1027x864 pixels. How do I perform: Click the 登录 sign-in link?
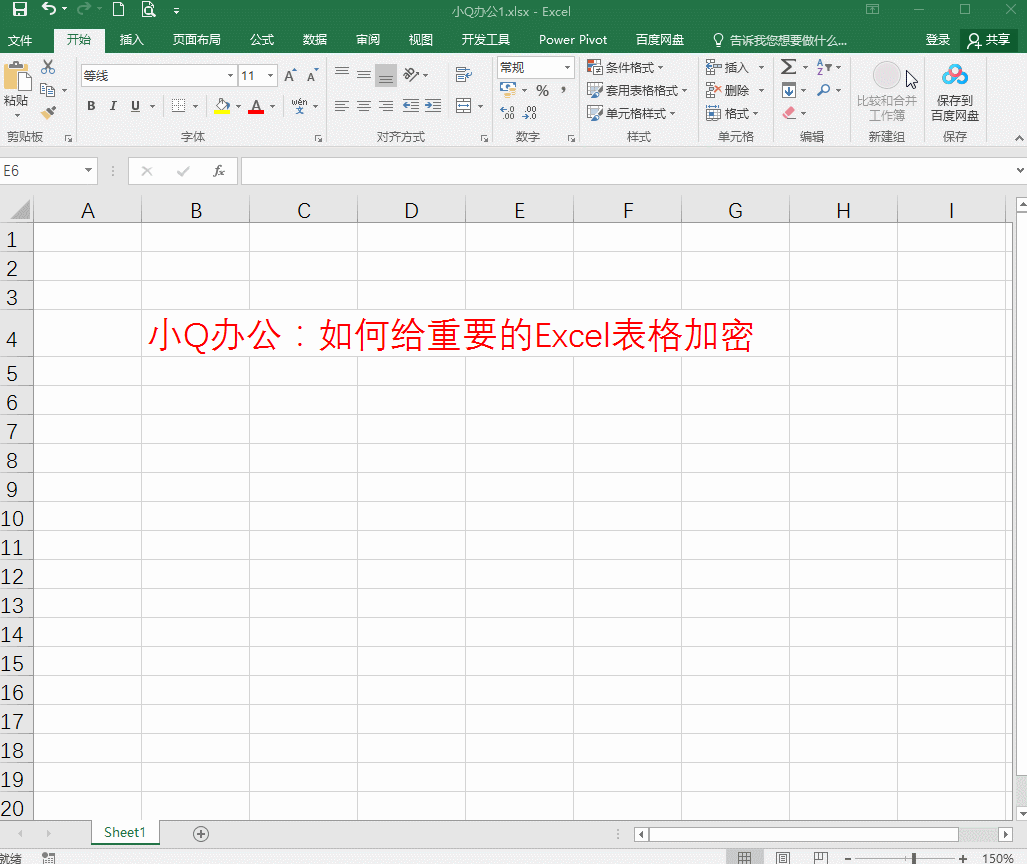click(937, 40)
